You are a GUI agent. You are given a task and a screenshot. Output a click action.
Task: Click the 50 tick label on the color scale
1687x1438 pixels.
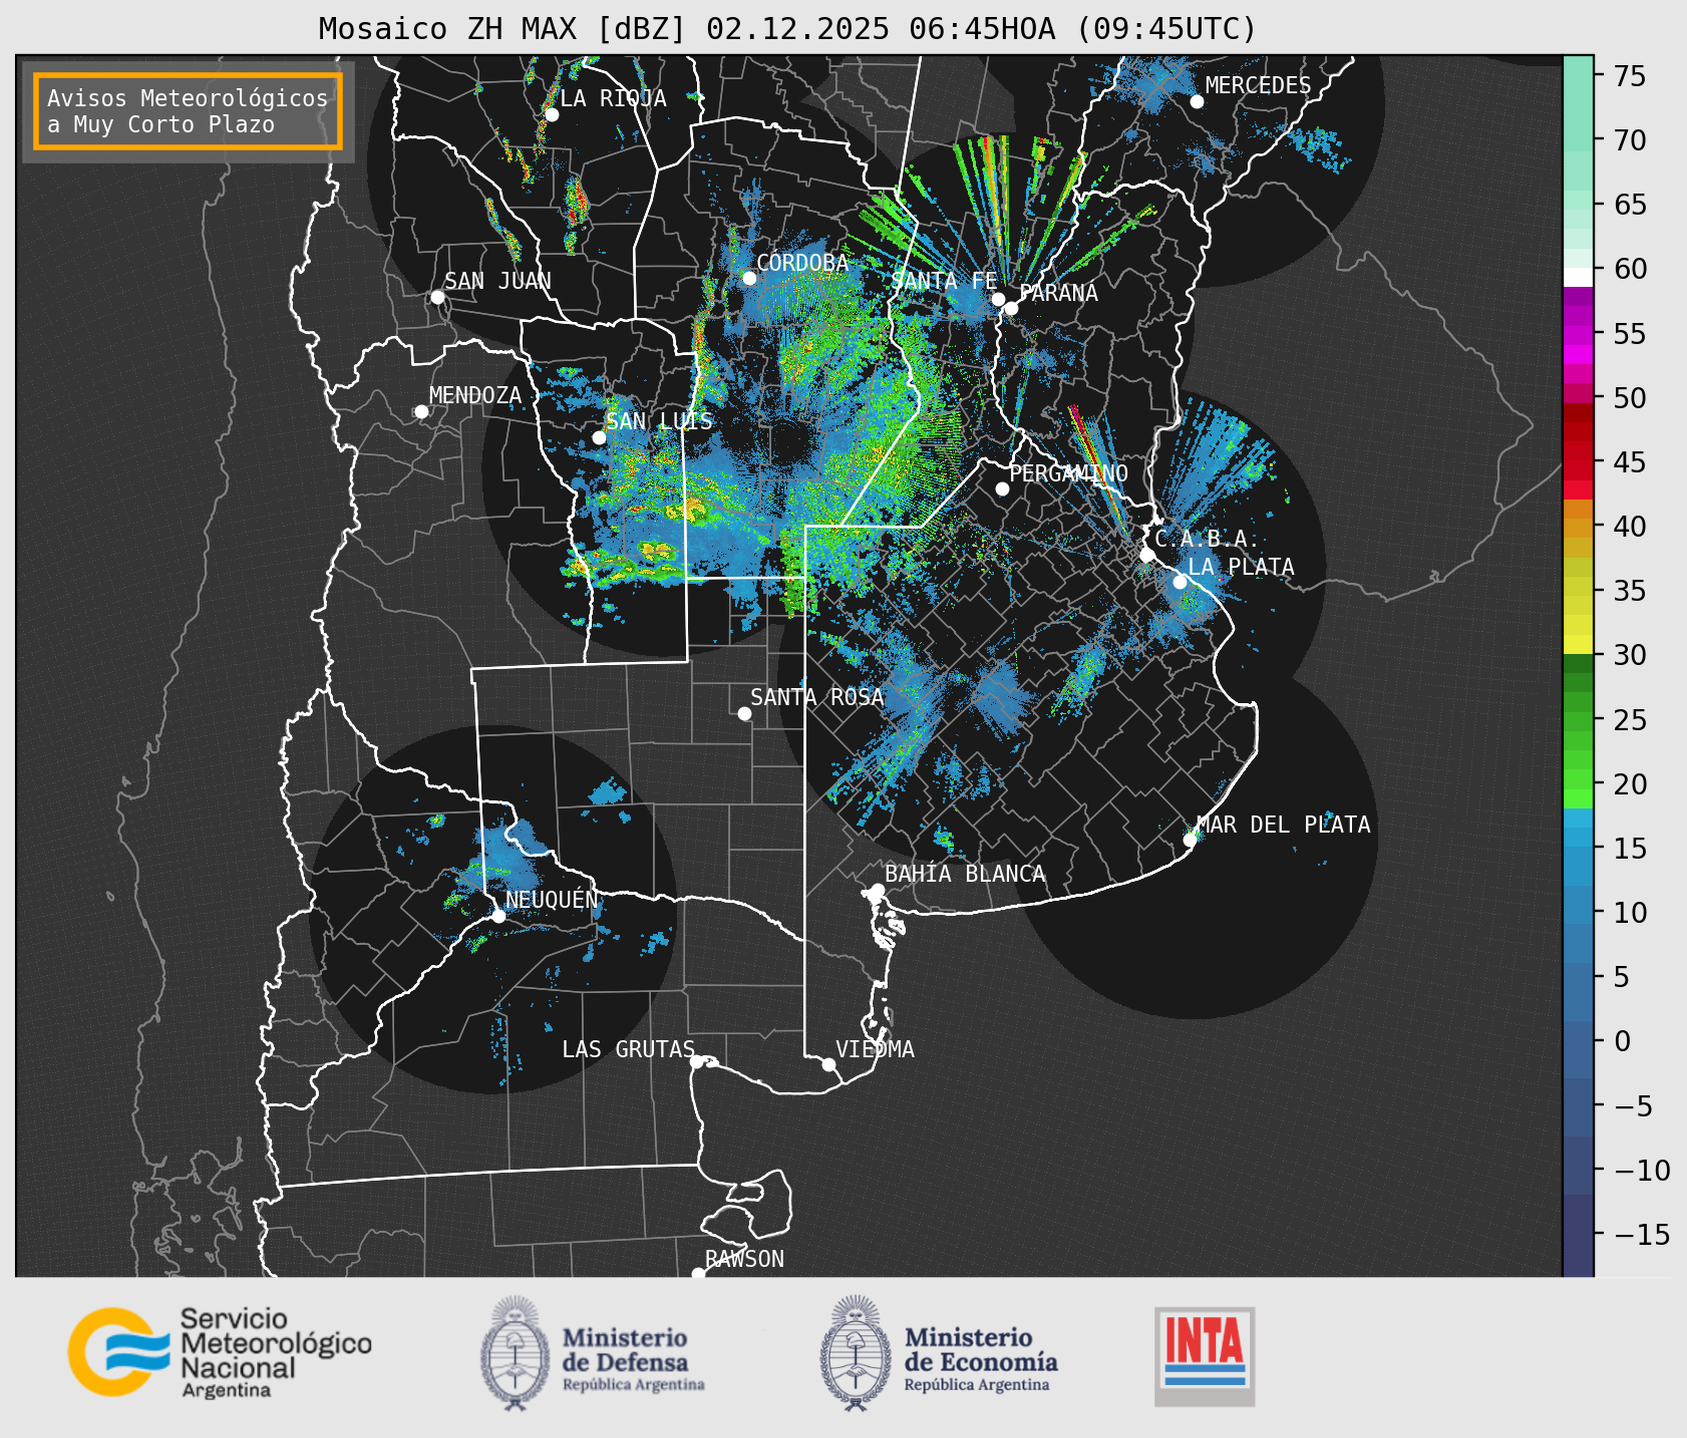[1632, 398]
